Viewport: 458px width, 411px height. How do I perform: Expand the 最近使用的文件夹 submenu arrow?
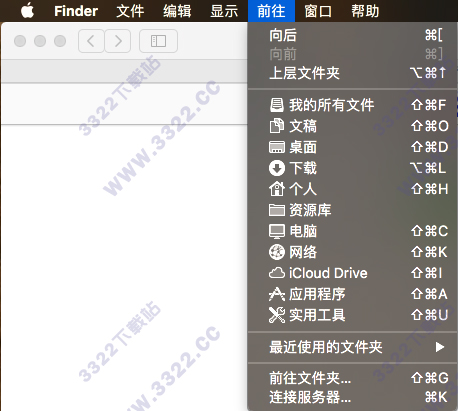(x=440, y=347)
